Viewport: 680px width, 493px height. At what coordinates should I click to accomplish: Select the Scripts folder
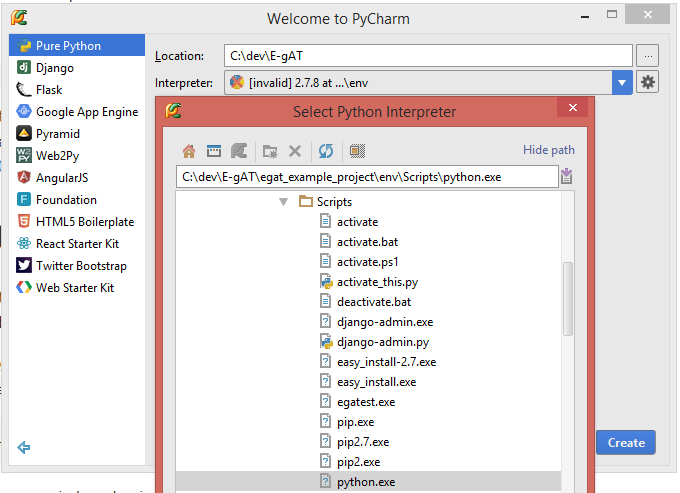(x=334, y=202)
